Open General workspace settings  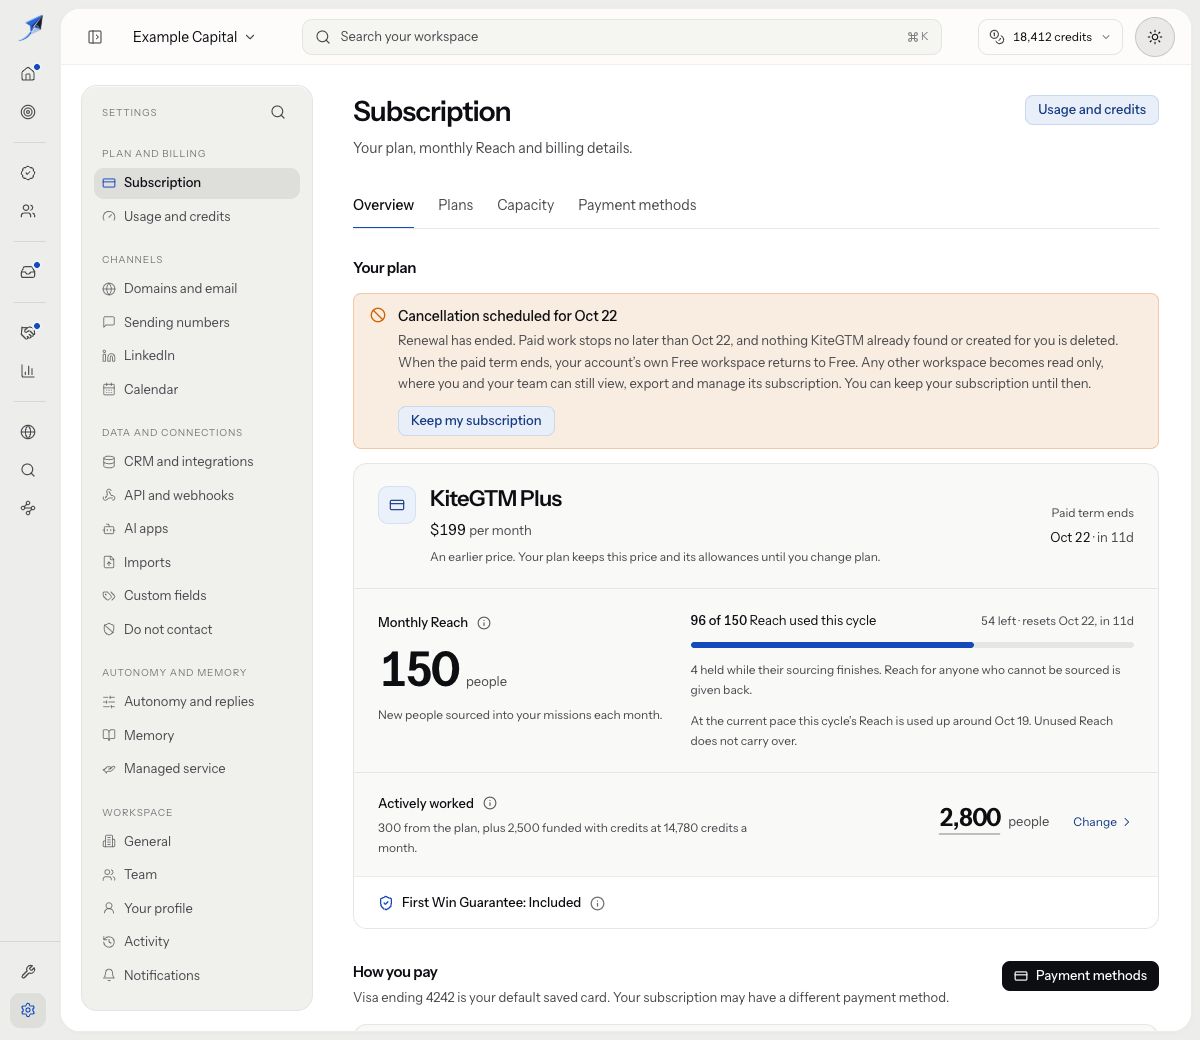pos(197,842)
